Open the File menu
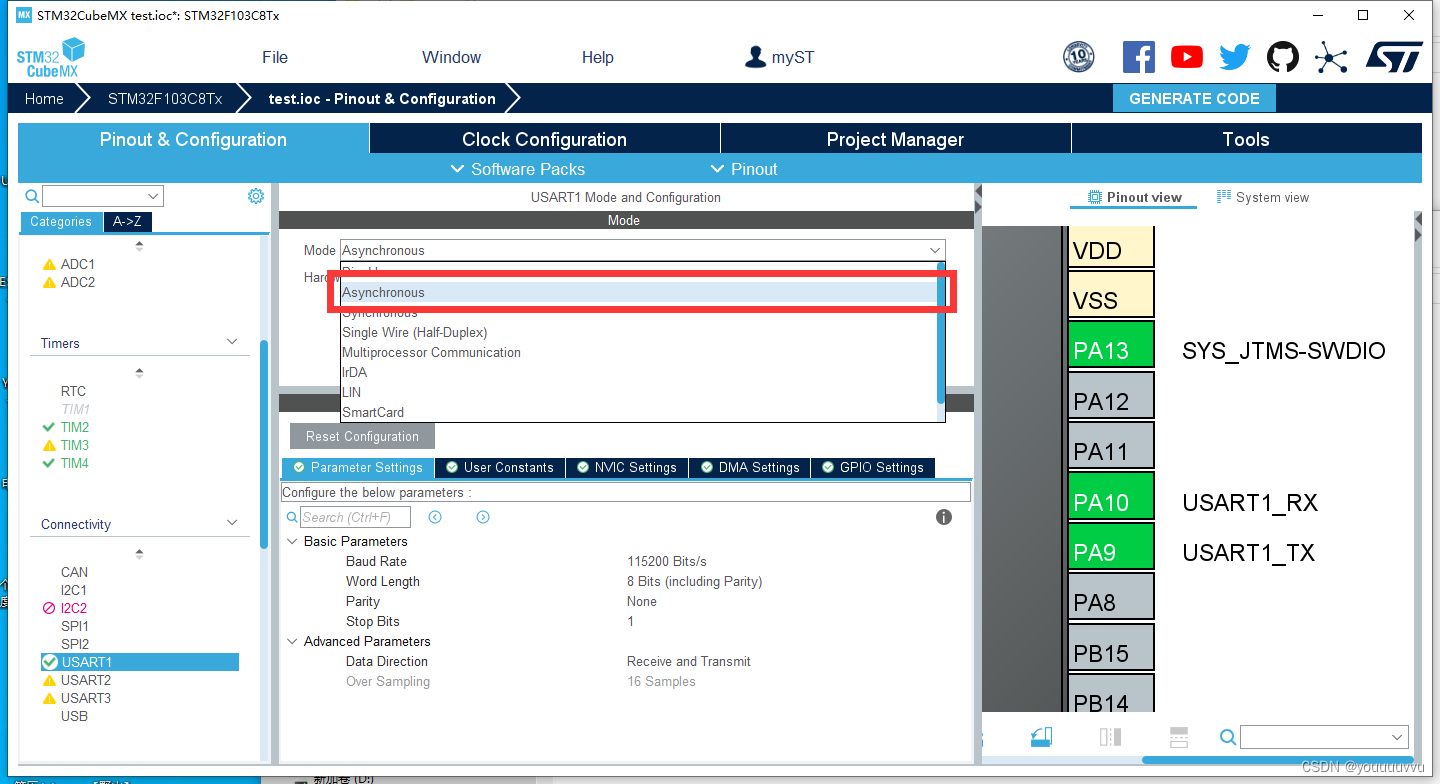Screen dimensions: 1440x784 click(275, 57)
